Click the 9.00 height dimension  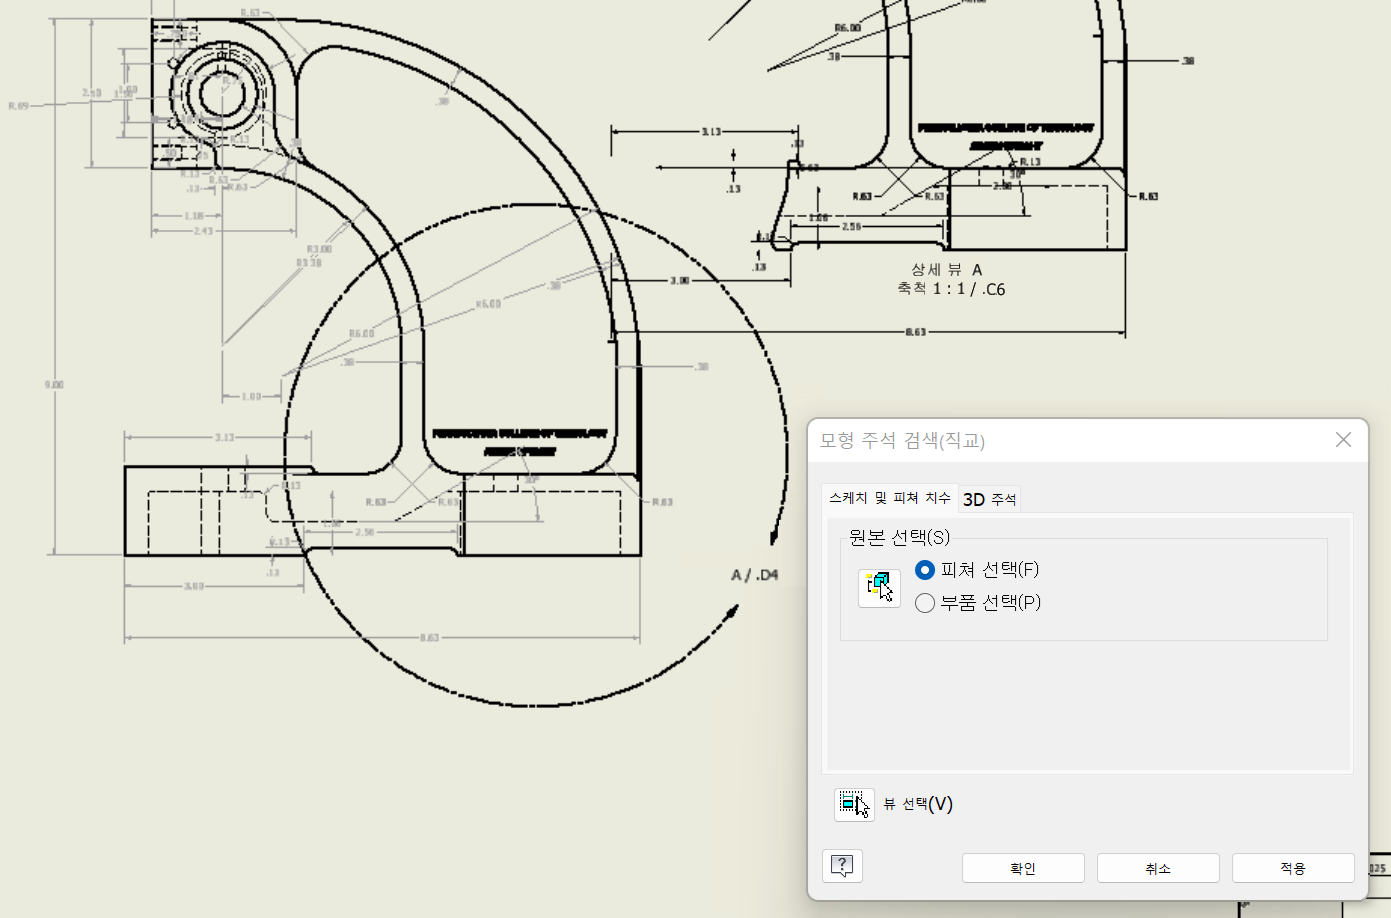click(x=54, y=385)
